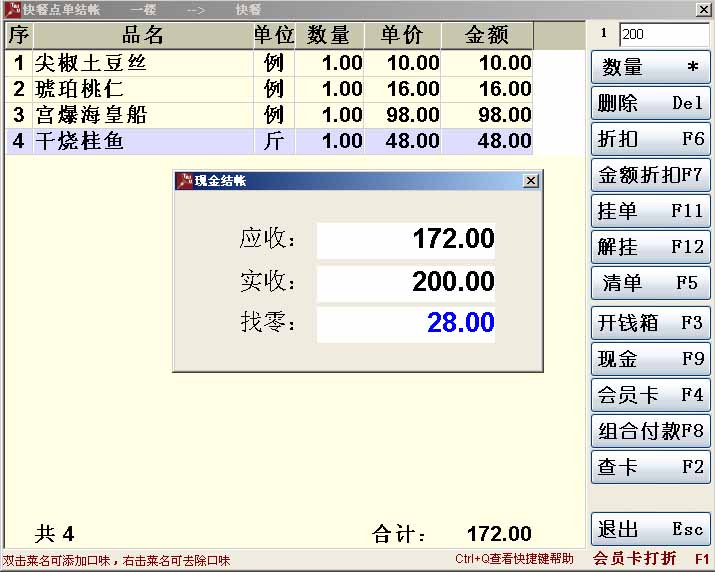Choose 会员卡 F4 member card payment
The image size is (715, 572).
[x=650, y=395]
